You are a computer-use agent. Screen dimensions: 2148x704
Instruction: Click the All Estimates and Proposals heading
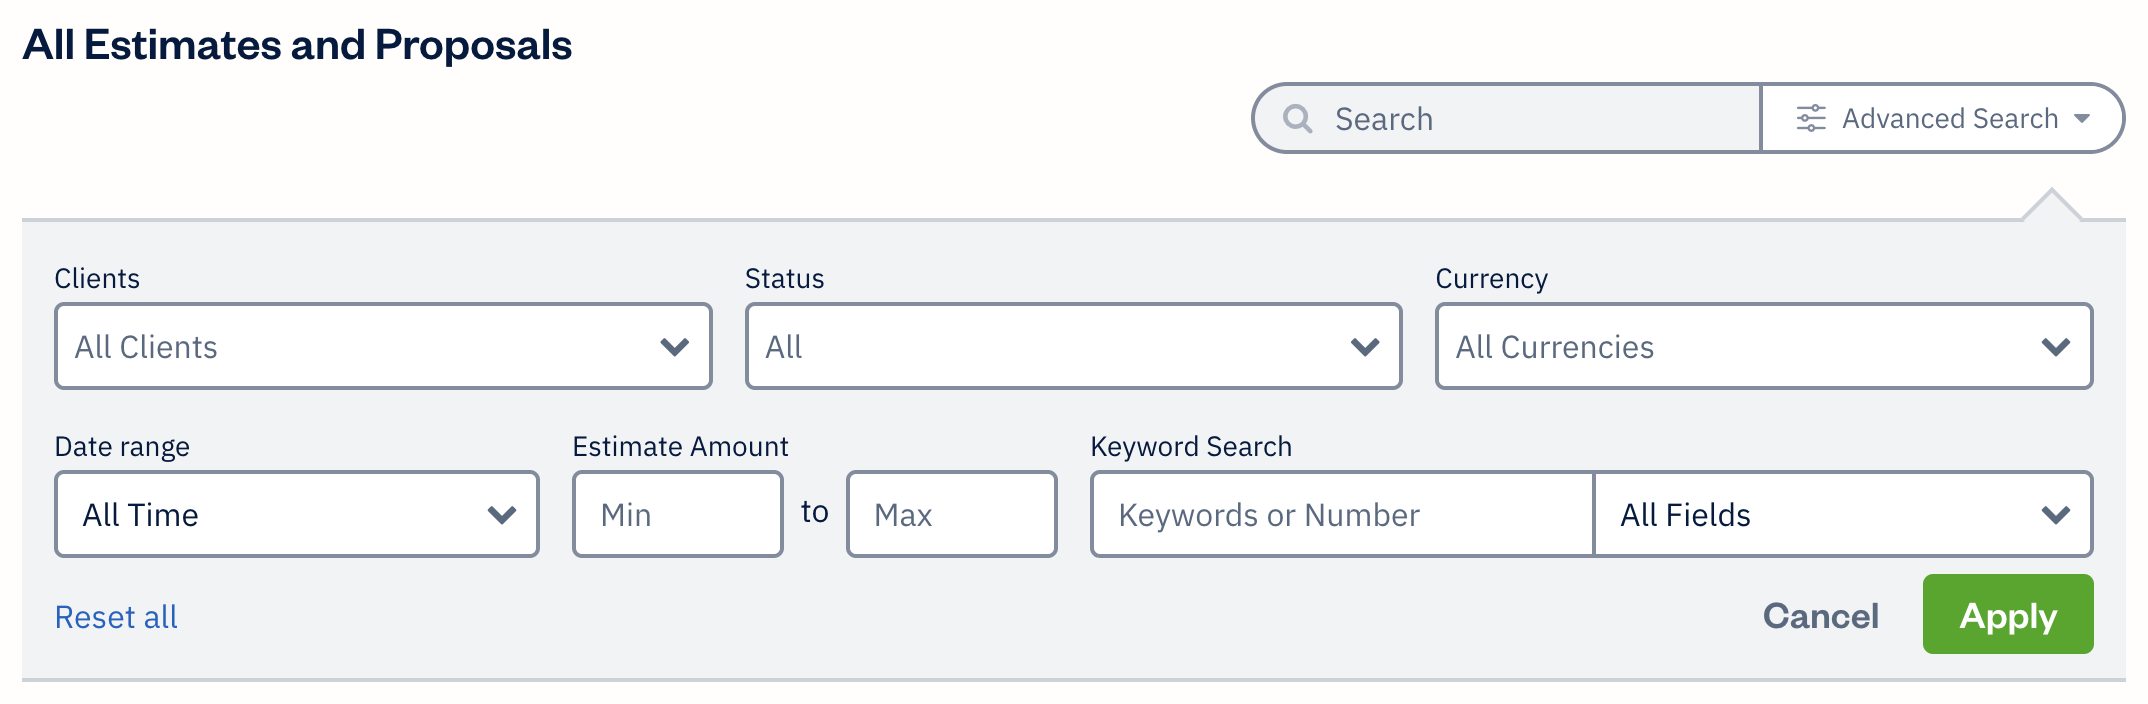pos(300,44)
